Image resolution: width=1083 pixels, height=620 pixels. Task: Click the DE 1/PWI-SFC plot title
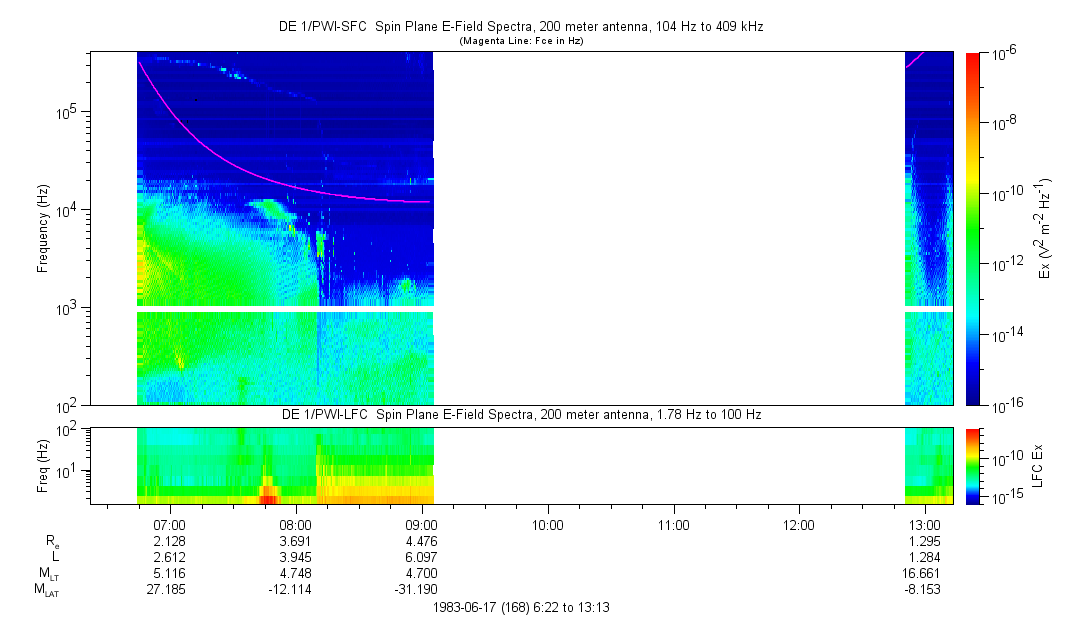(520, 27)
